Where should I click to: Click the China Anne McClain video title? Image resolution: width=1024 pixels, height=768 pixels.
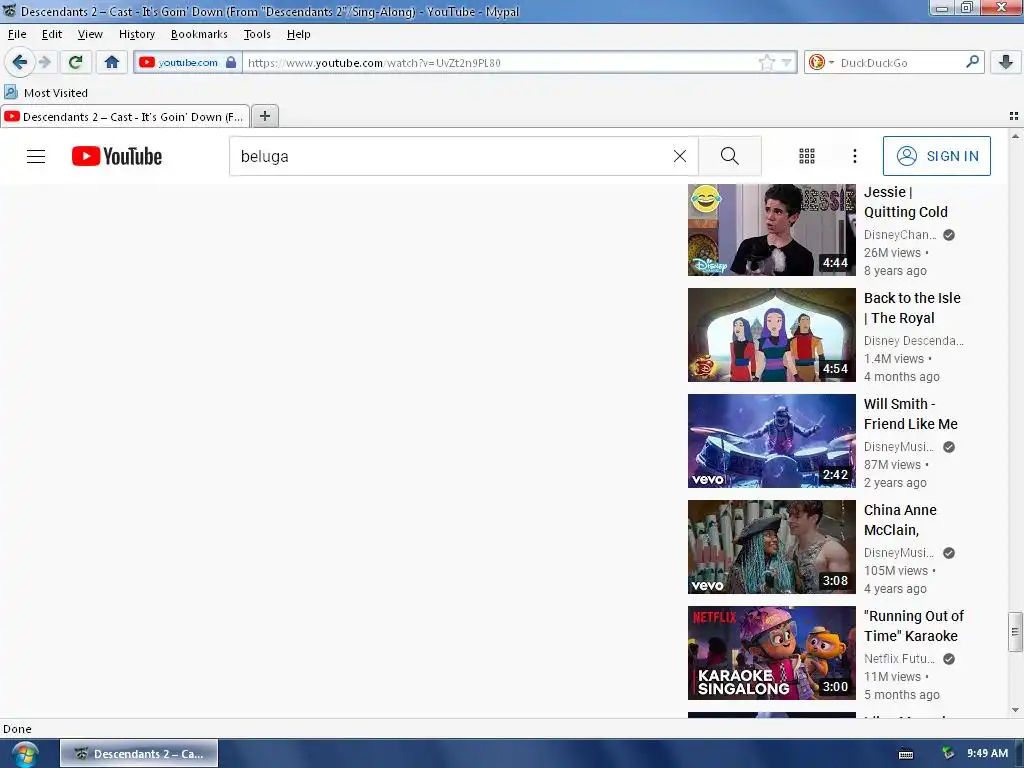pyautogui.click(x=900, y=520)
